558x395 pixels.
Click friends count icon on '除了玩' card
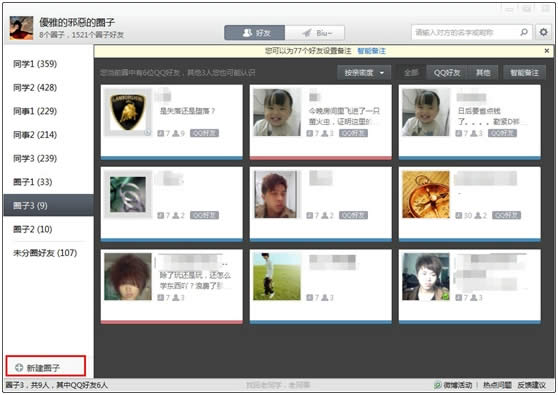click(x=176, y=298)
